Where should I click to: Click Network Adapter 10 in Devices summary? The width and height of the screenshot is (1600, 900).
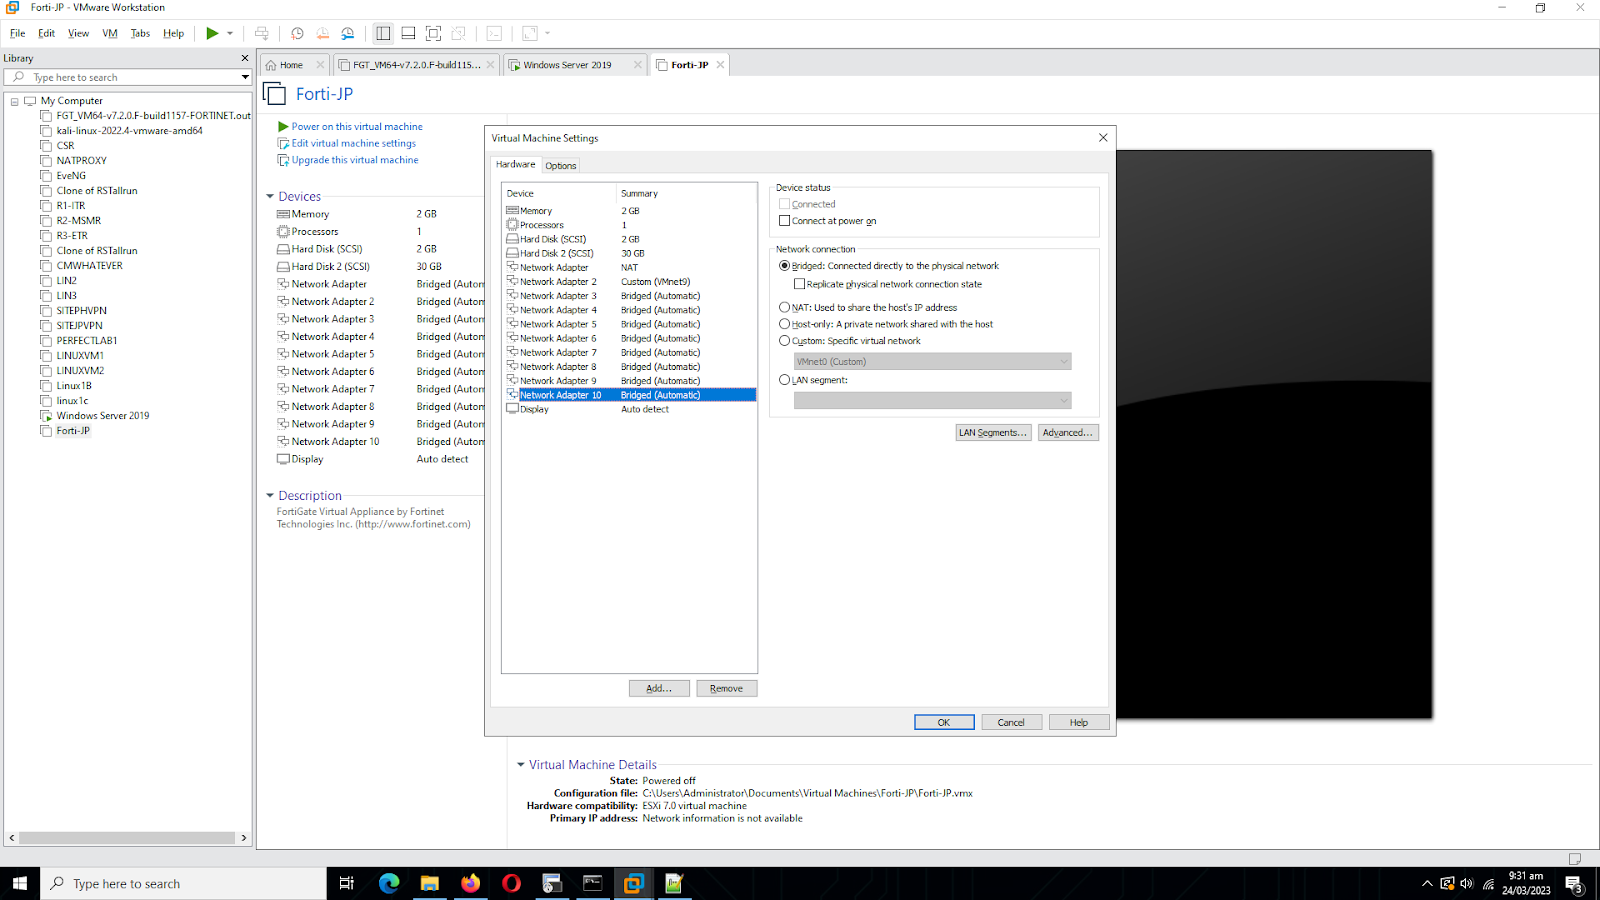335,442
